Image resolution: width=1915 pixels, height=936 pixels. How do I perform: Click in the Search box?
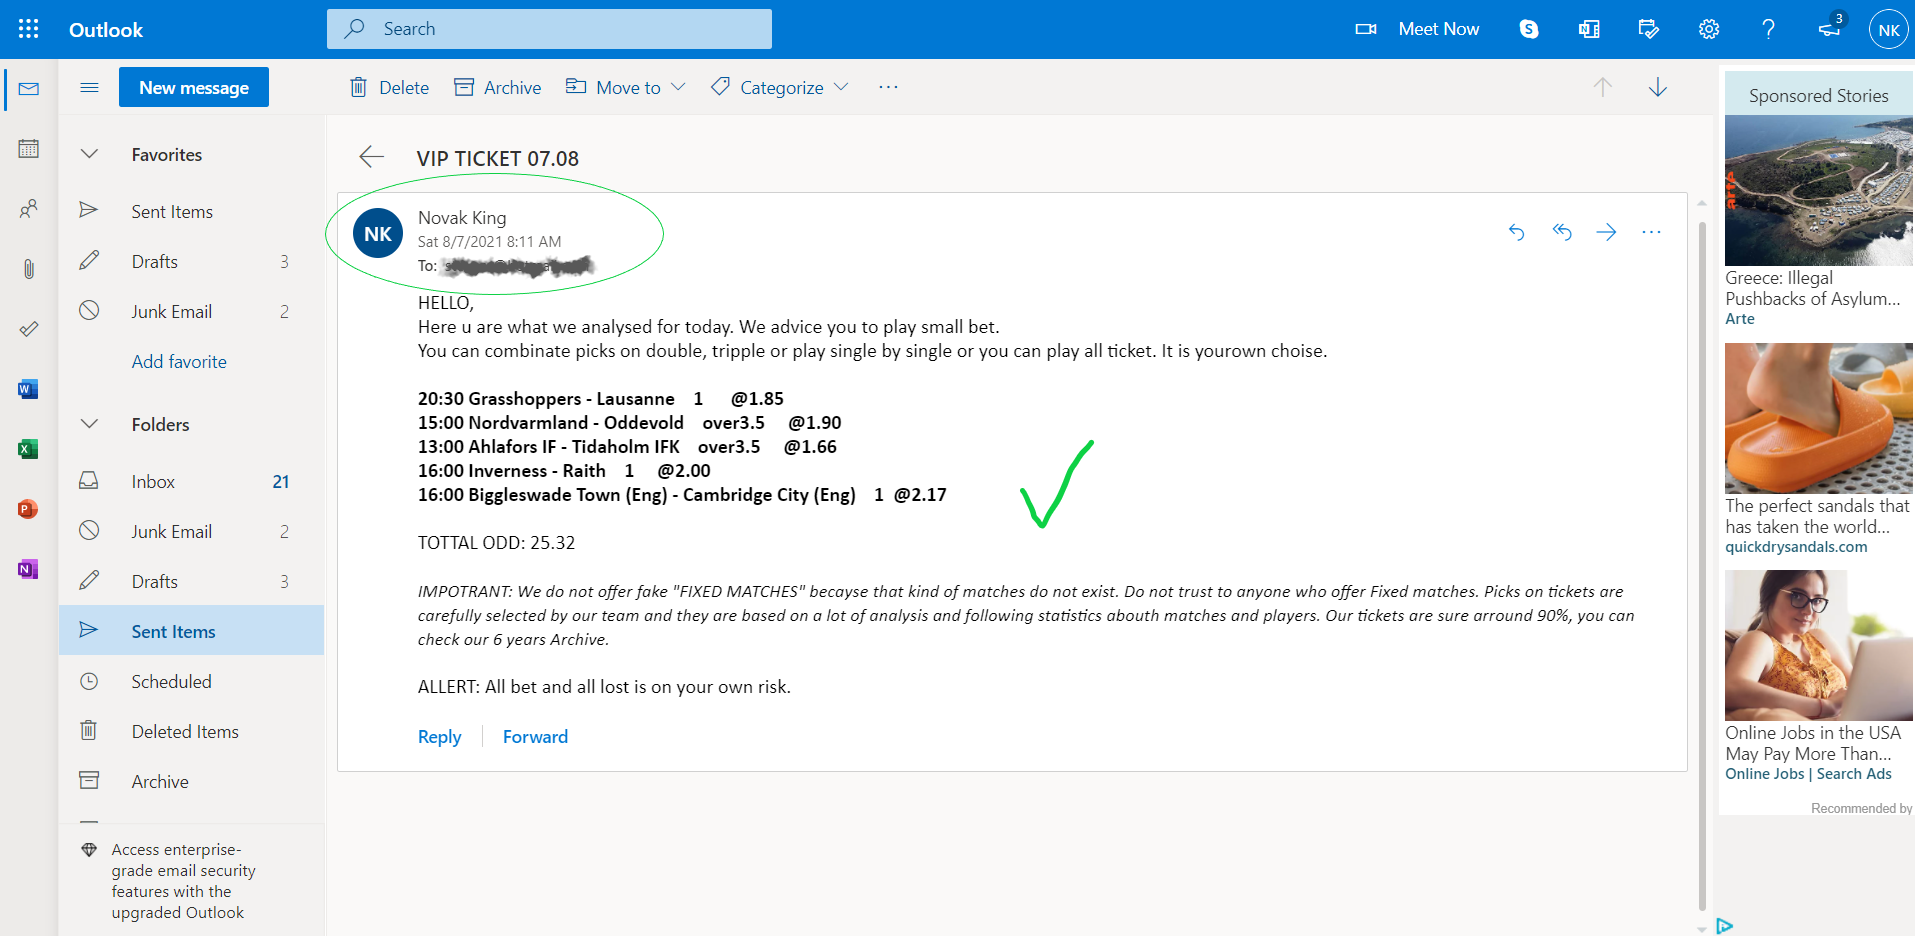[x=549, y=29]
